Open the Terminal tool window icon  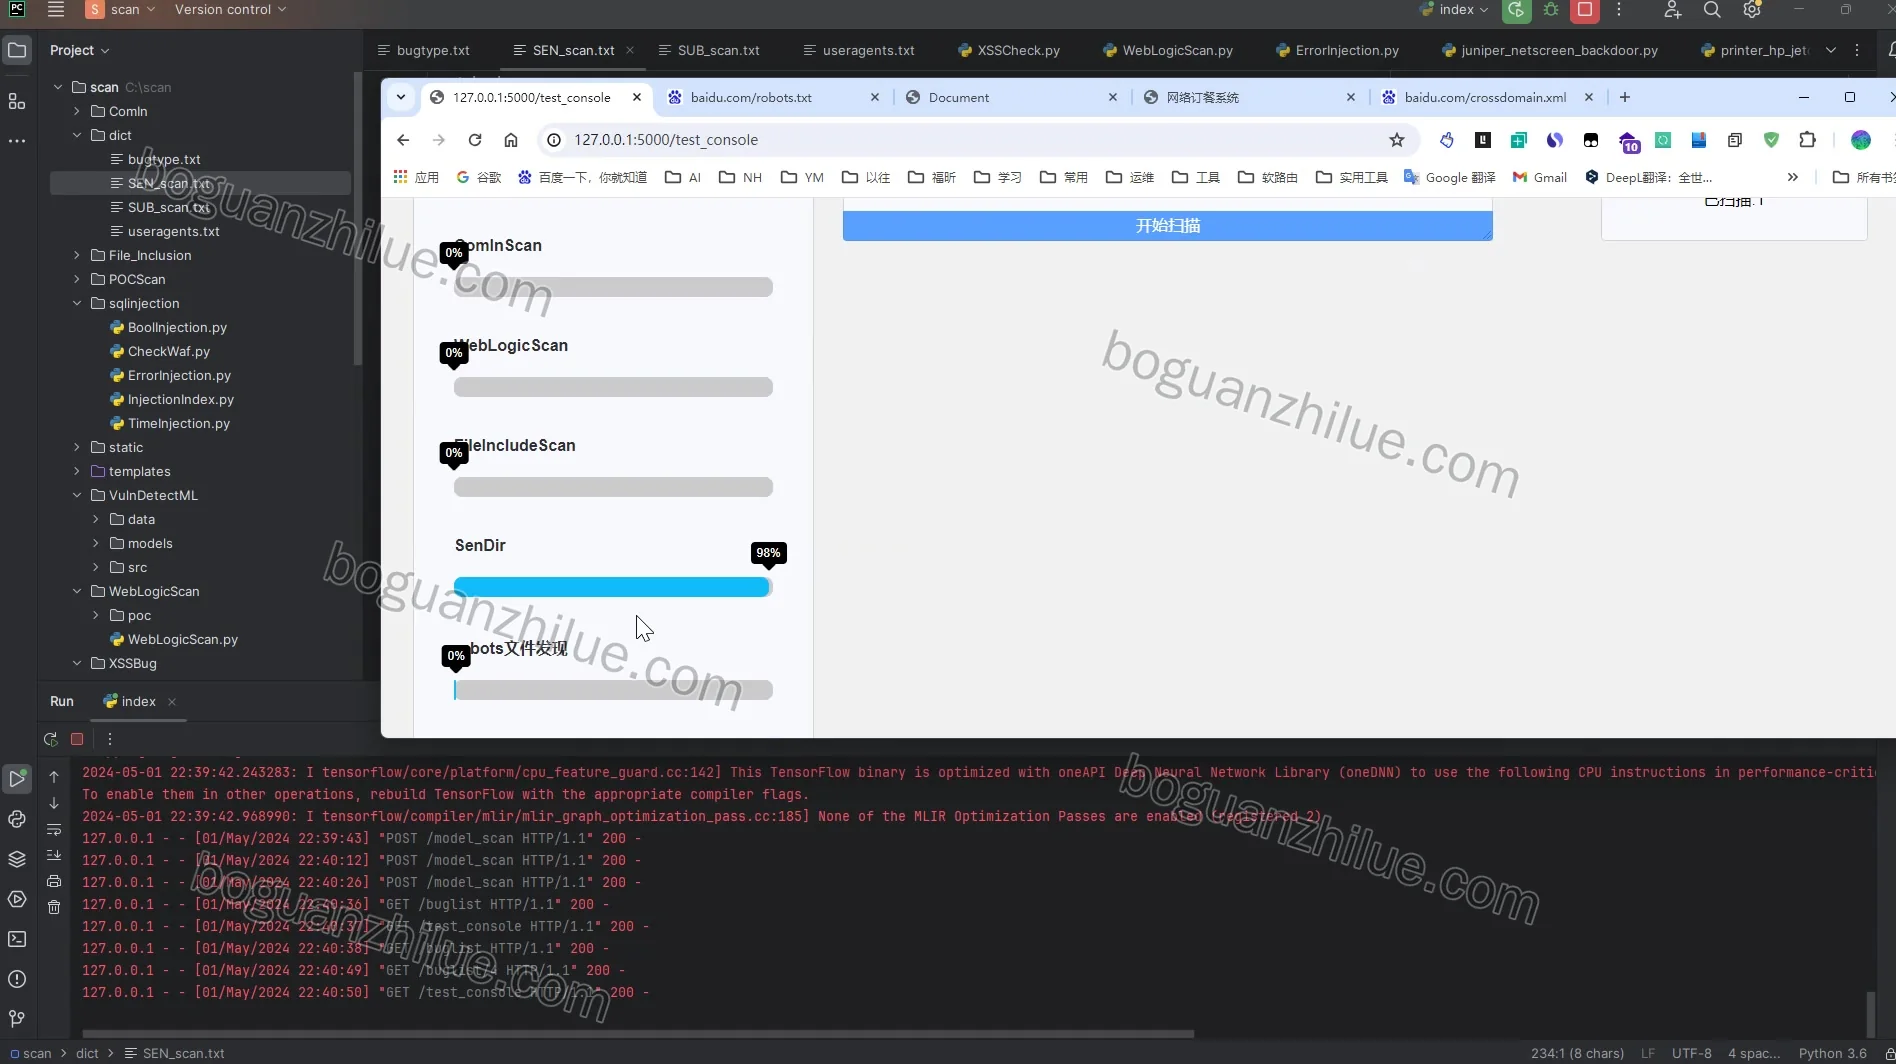click(x=17, y=939)
